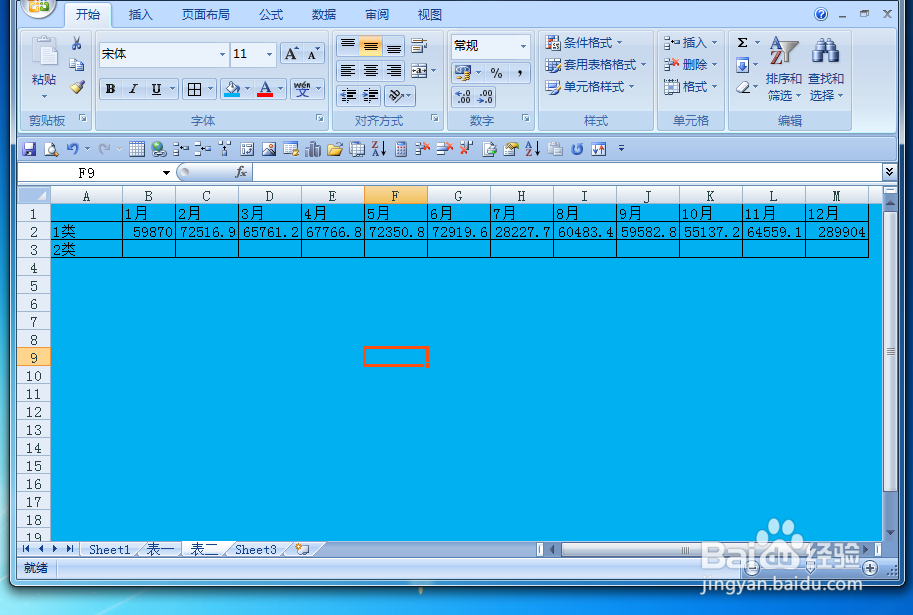Image resolution: width=913 pixels, height=615 pixels.
Task: Open the fill color dropdown arrow
Action: 247,89
